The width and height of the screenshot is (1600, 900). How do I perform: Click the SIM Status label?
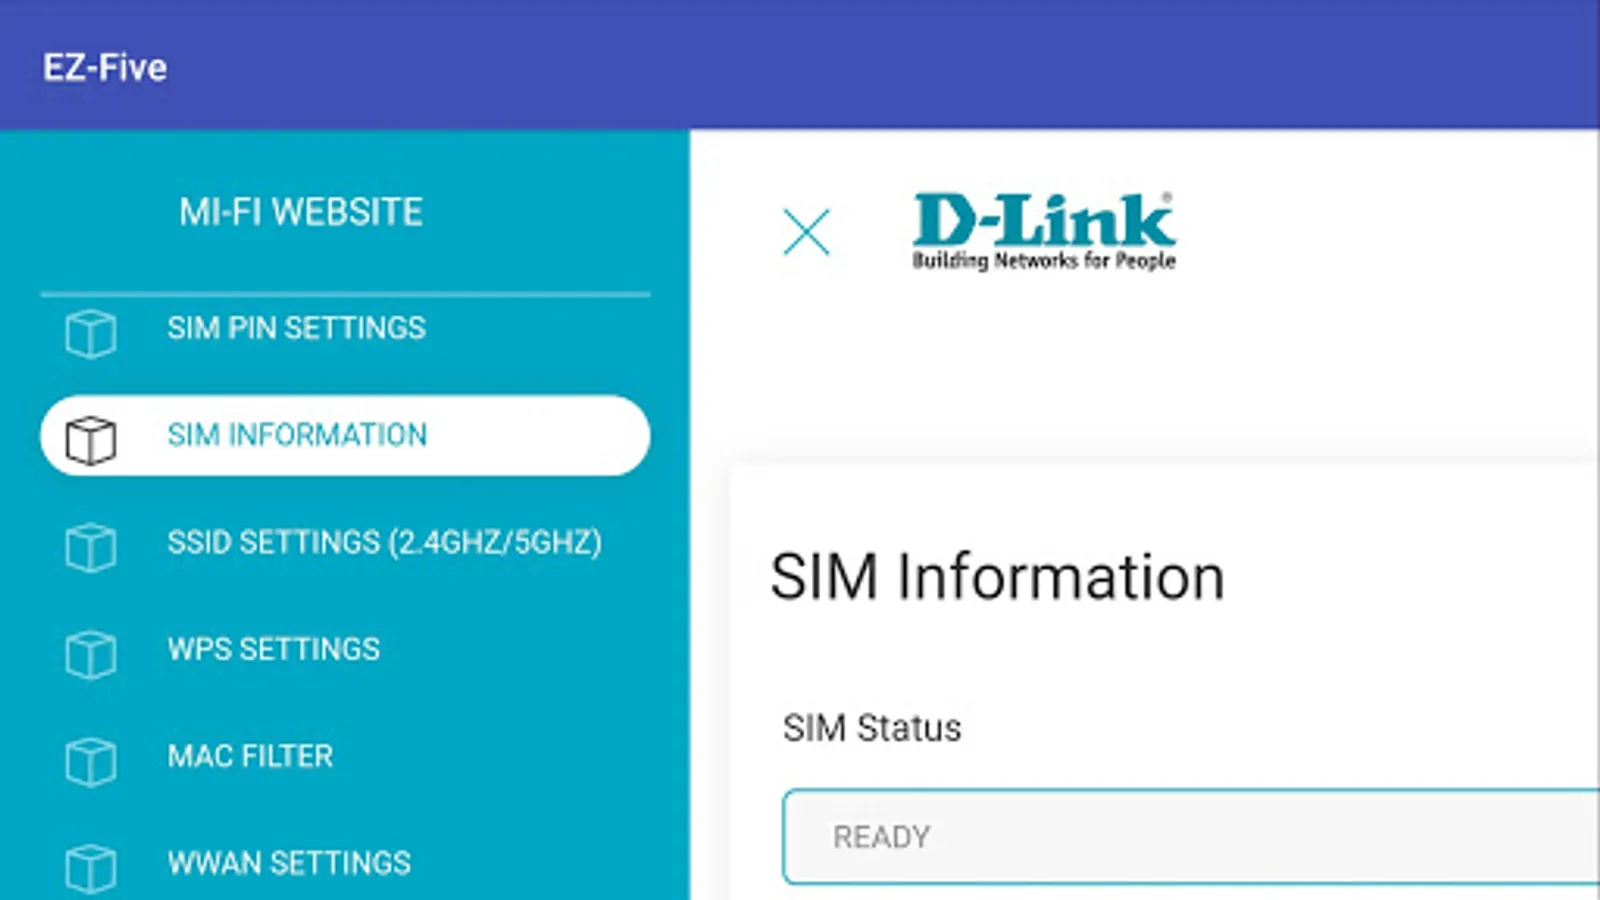click(x=872, y=728)
